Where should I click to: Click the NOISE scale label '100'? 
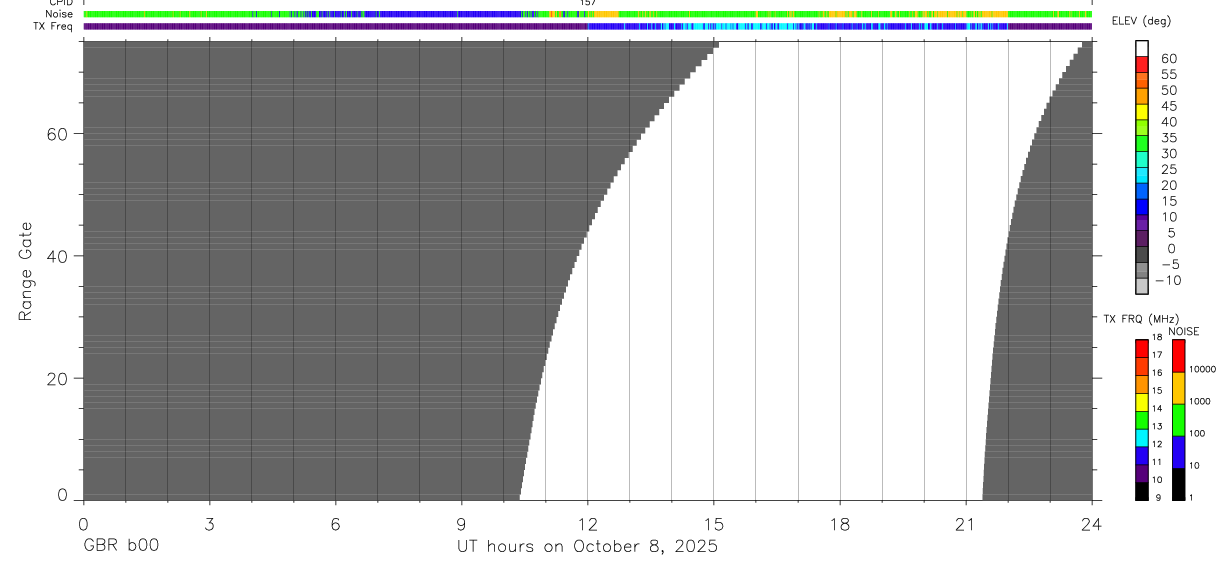(x=1196, y=433)
